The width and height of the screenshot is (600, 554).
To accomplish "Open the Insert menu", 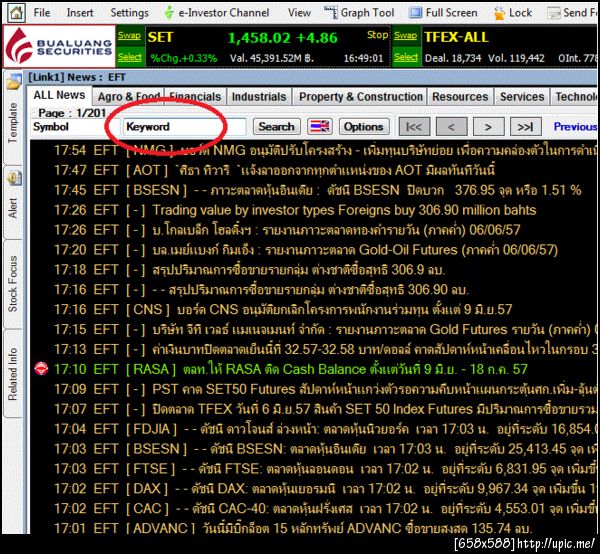I will [80, 13].
